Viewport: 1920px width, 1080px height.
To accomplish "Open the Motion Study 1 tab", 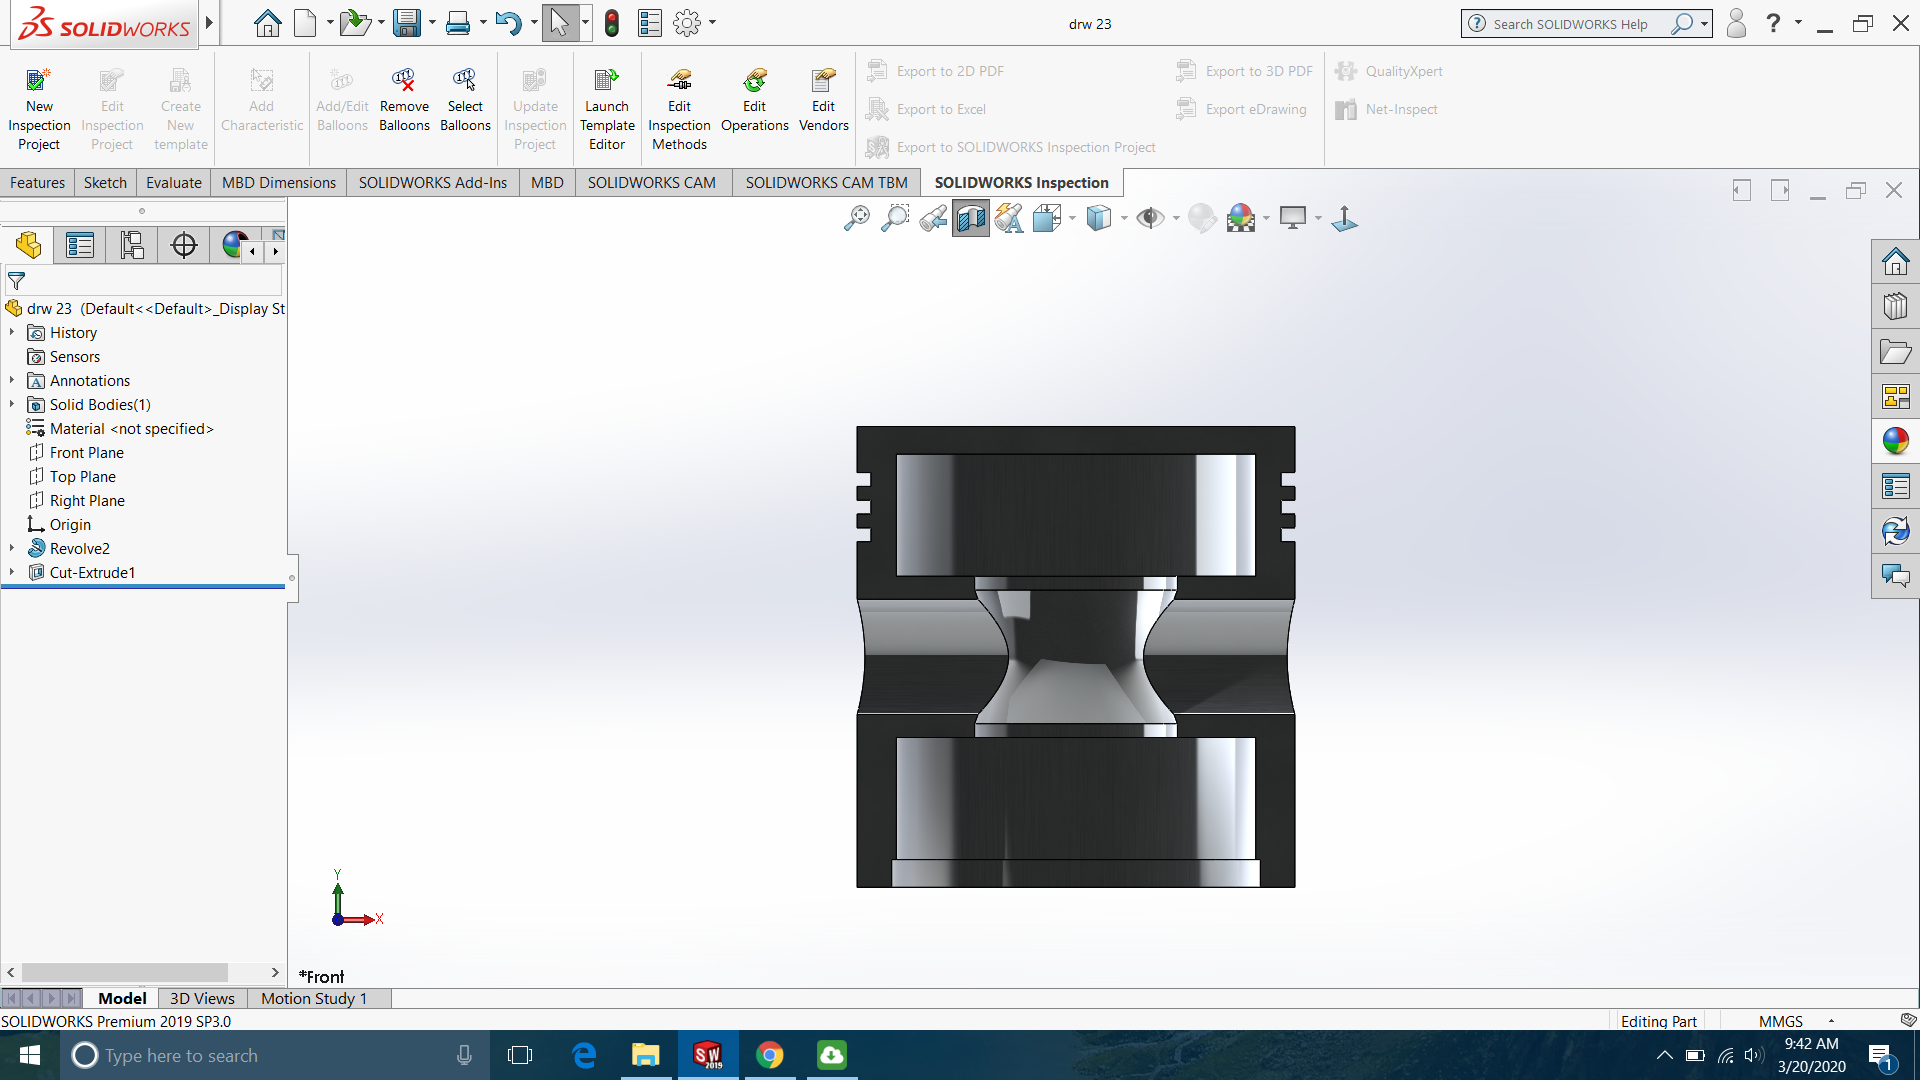I will coord(314,998).
